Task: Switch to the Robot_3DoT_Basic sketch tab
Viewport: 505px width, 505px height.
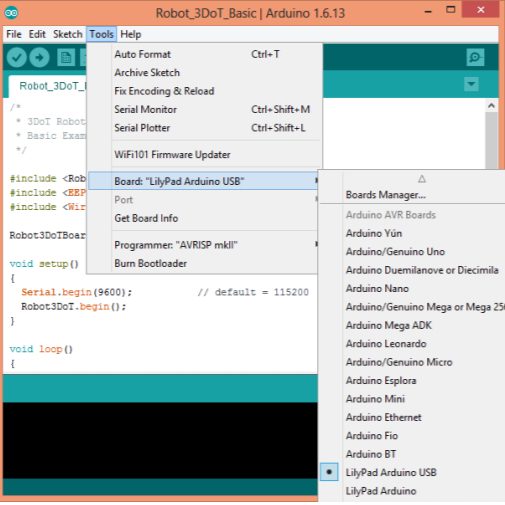Action: pos(48,86)
